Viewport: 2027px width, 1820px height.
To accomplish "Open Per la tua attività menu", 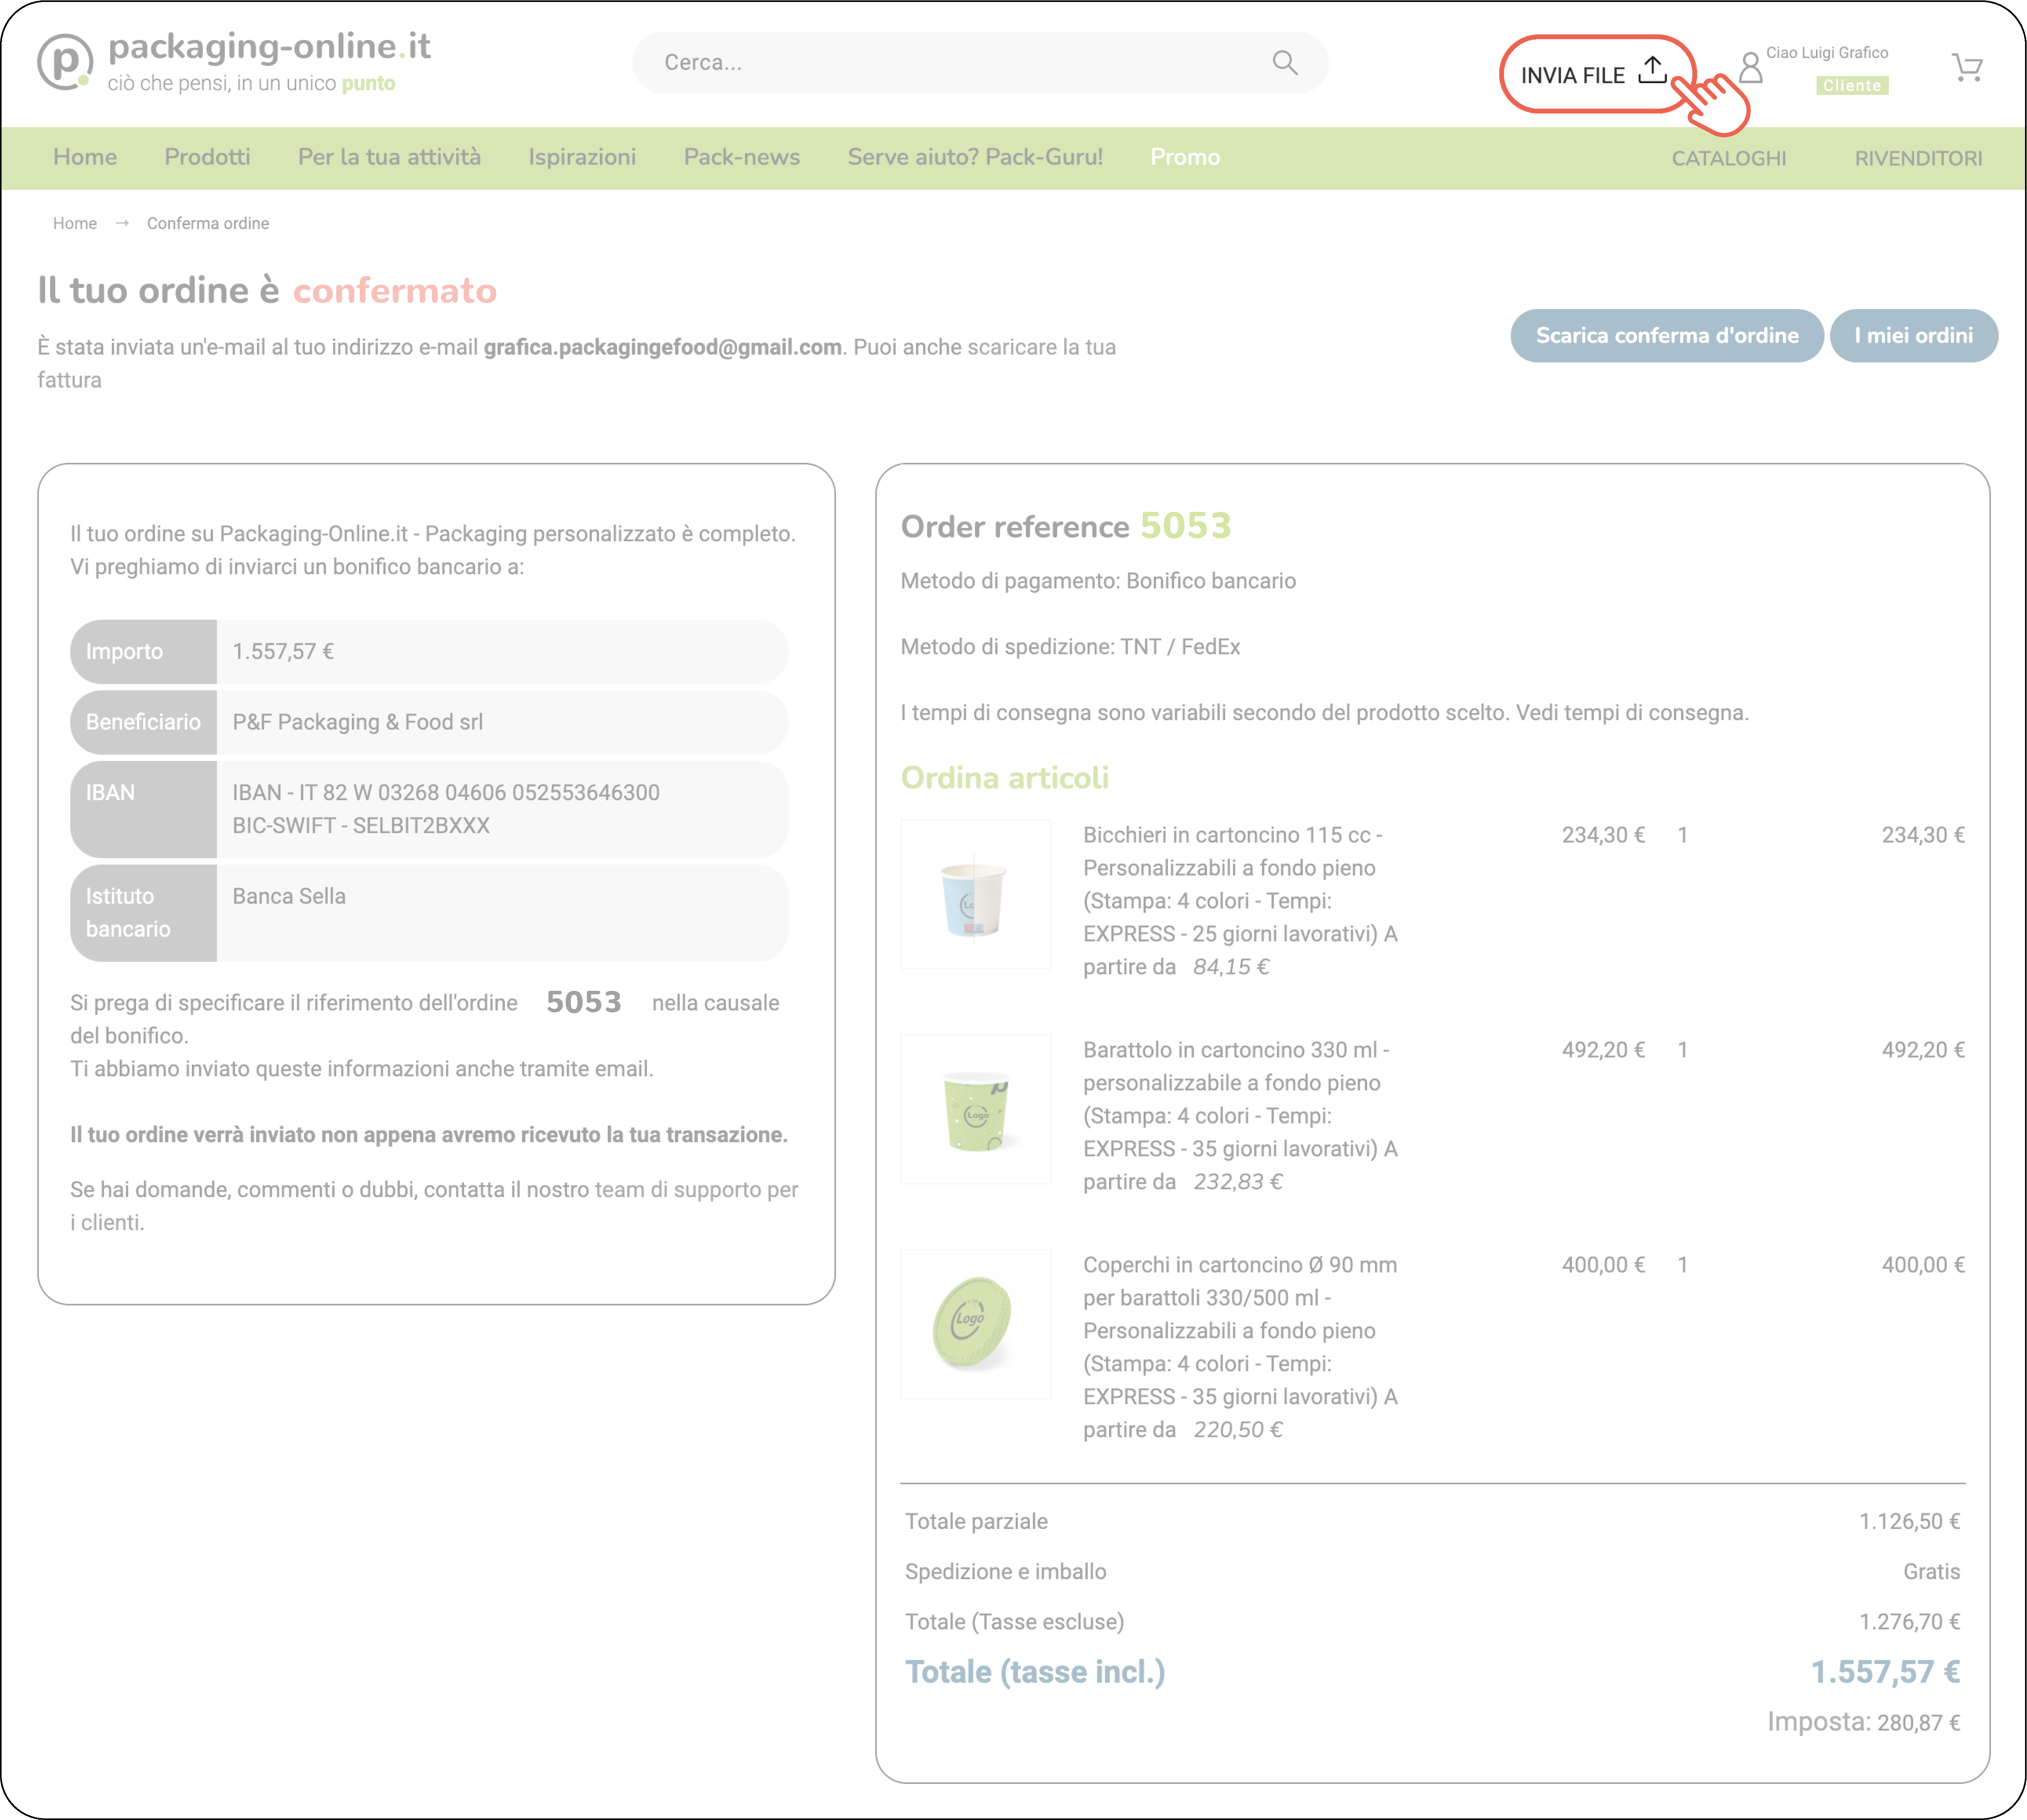I will [389, 157].
